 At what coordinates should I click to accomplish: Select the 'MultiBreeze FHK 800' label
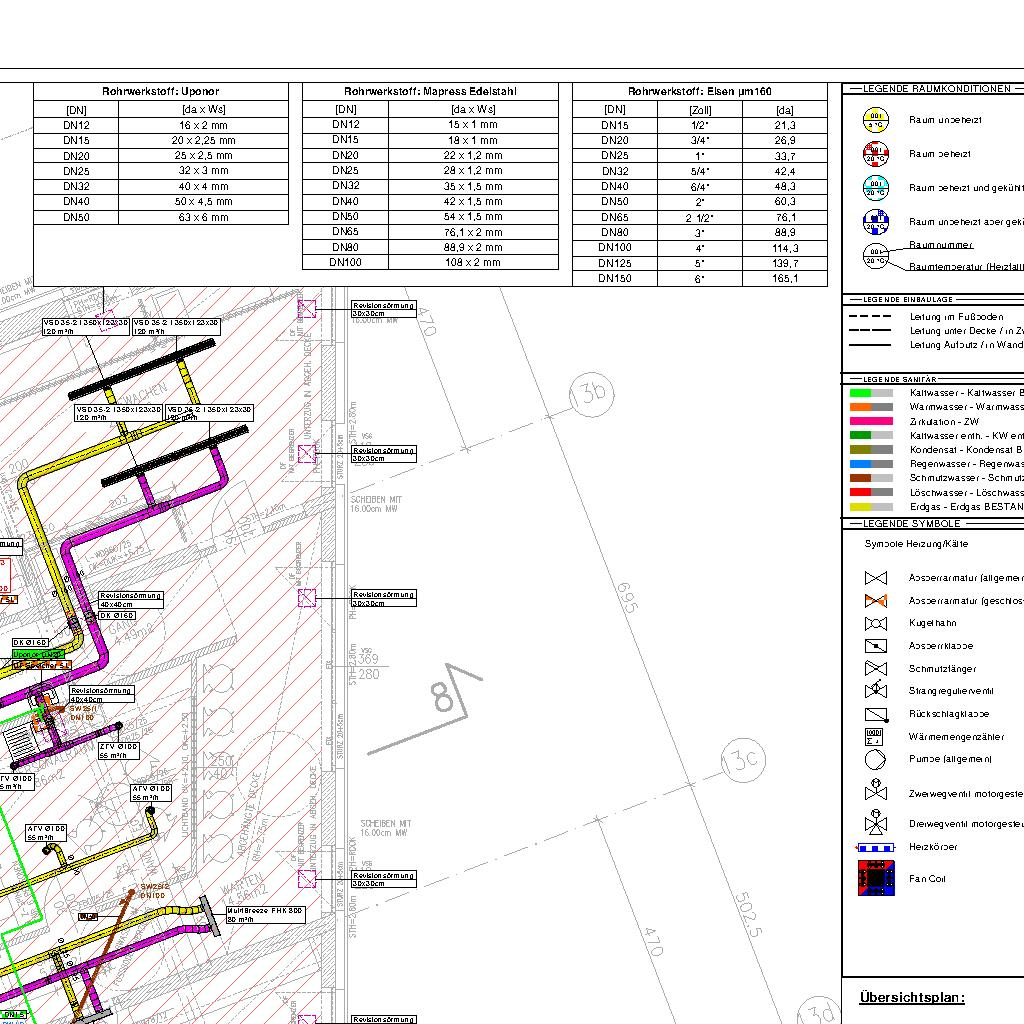(x=265, y=911)
